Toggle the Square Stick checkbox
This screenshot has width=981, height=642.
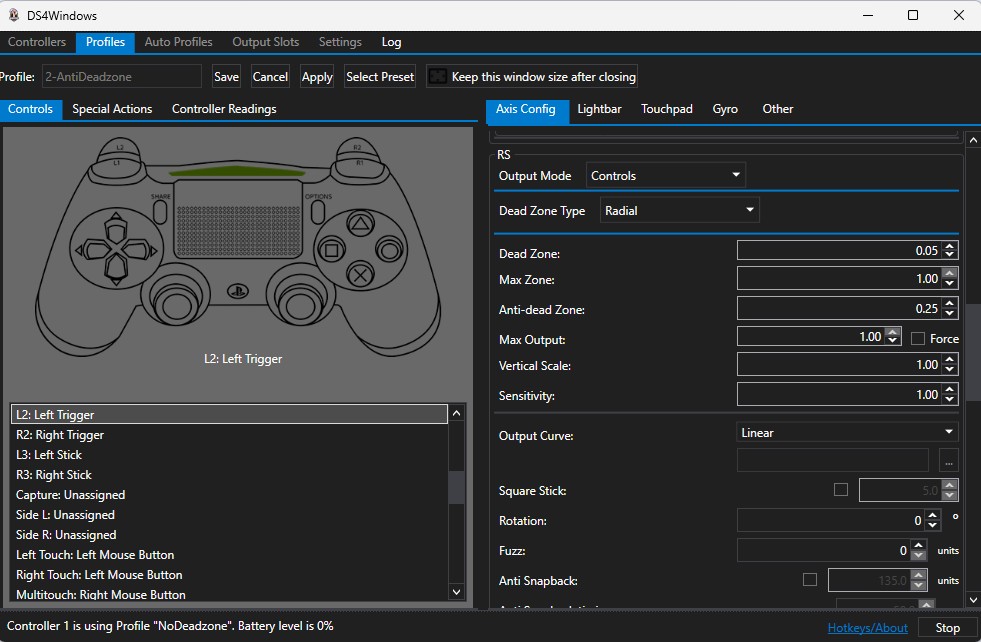840,490
